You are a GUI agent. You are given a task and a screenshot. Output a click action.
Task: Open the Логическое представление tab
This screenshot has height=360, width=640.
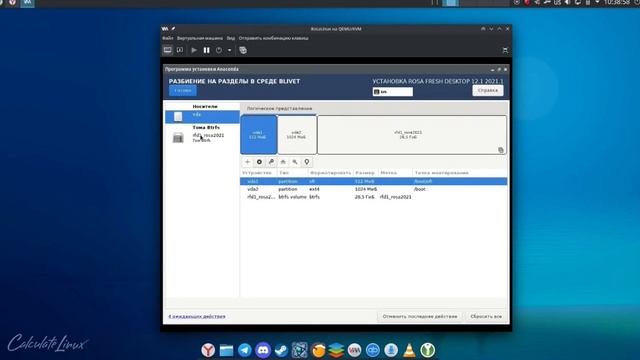pyautogui.click(x=279, y=108)
